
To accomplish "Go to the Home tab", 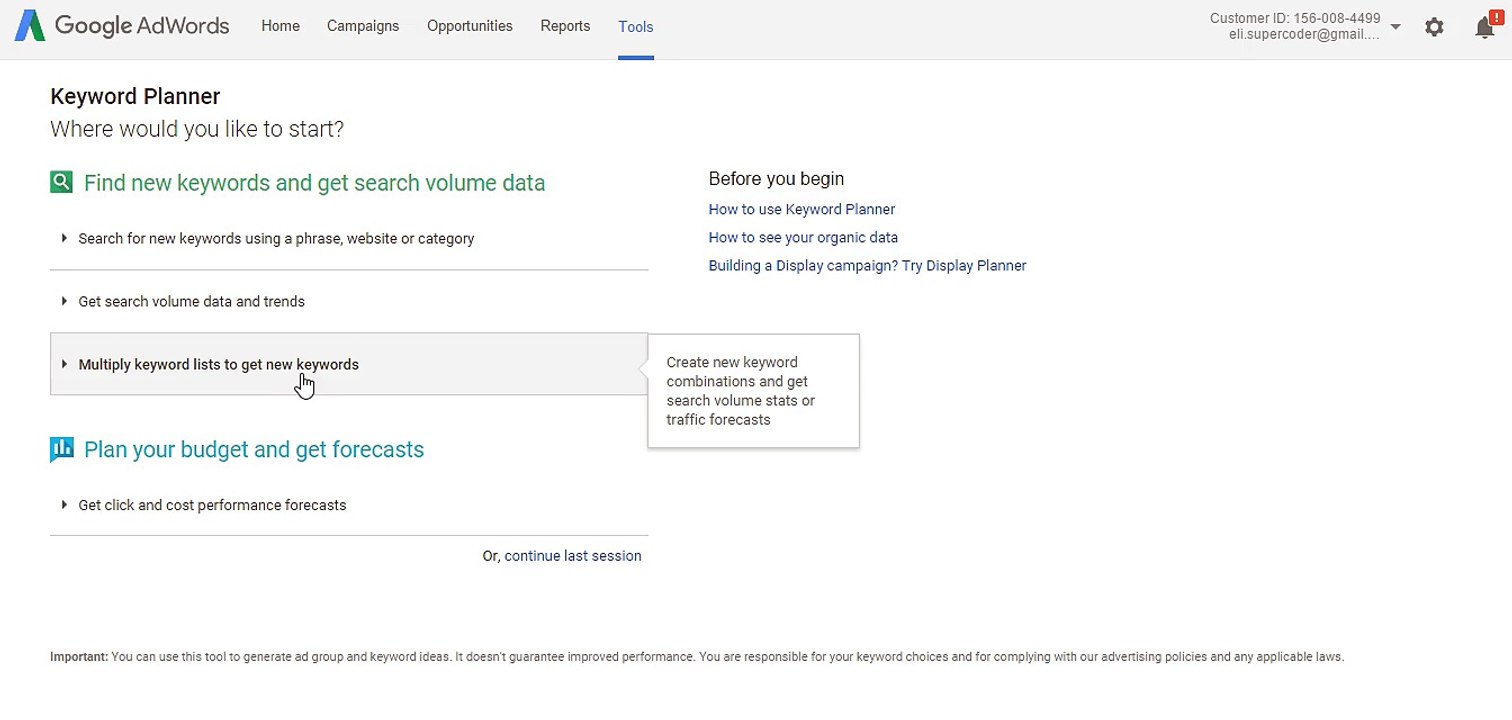I will [x=280, y=26].
